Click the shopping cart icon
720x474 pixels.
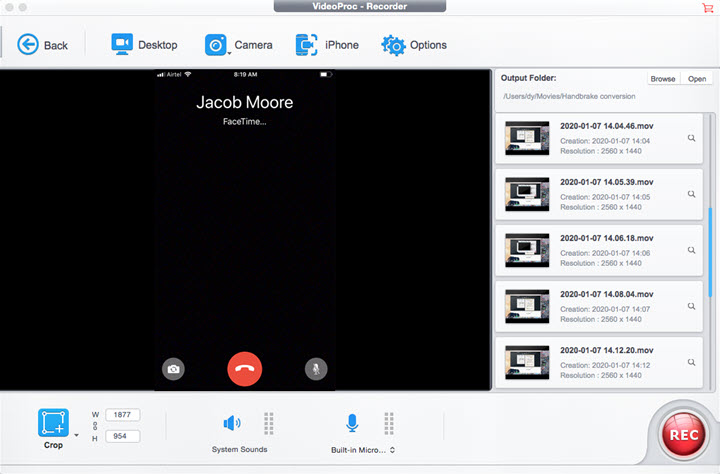coord(710,8)
